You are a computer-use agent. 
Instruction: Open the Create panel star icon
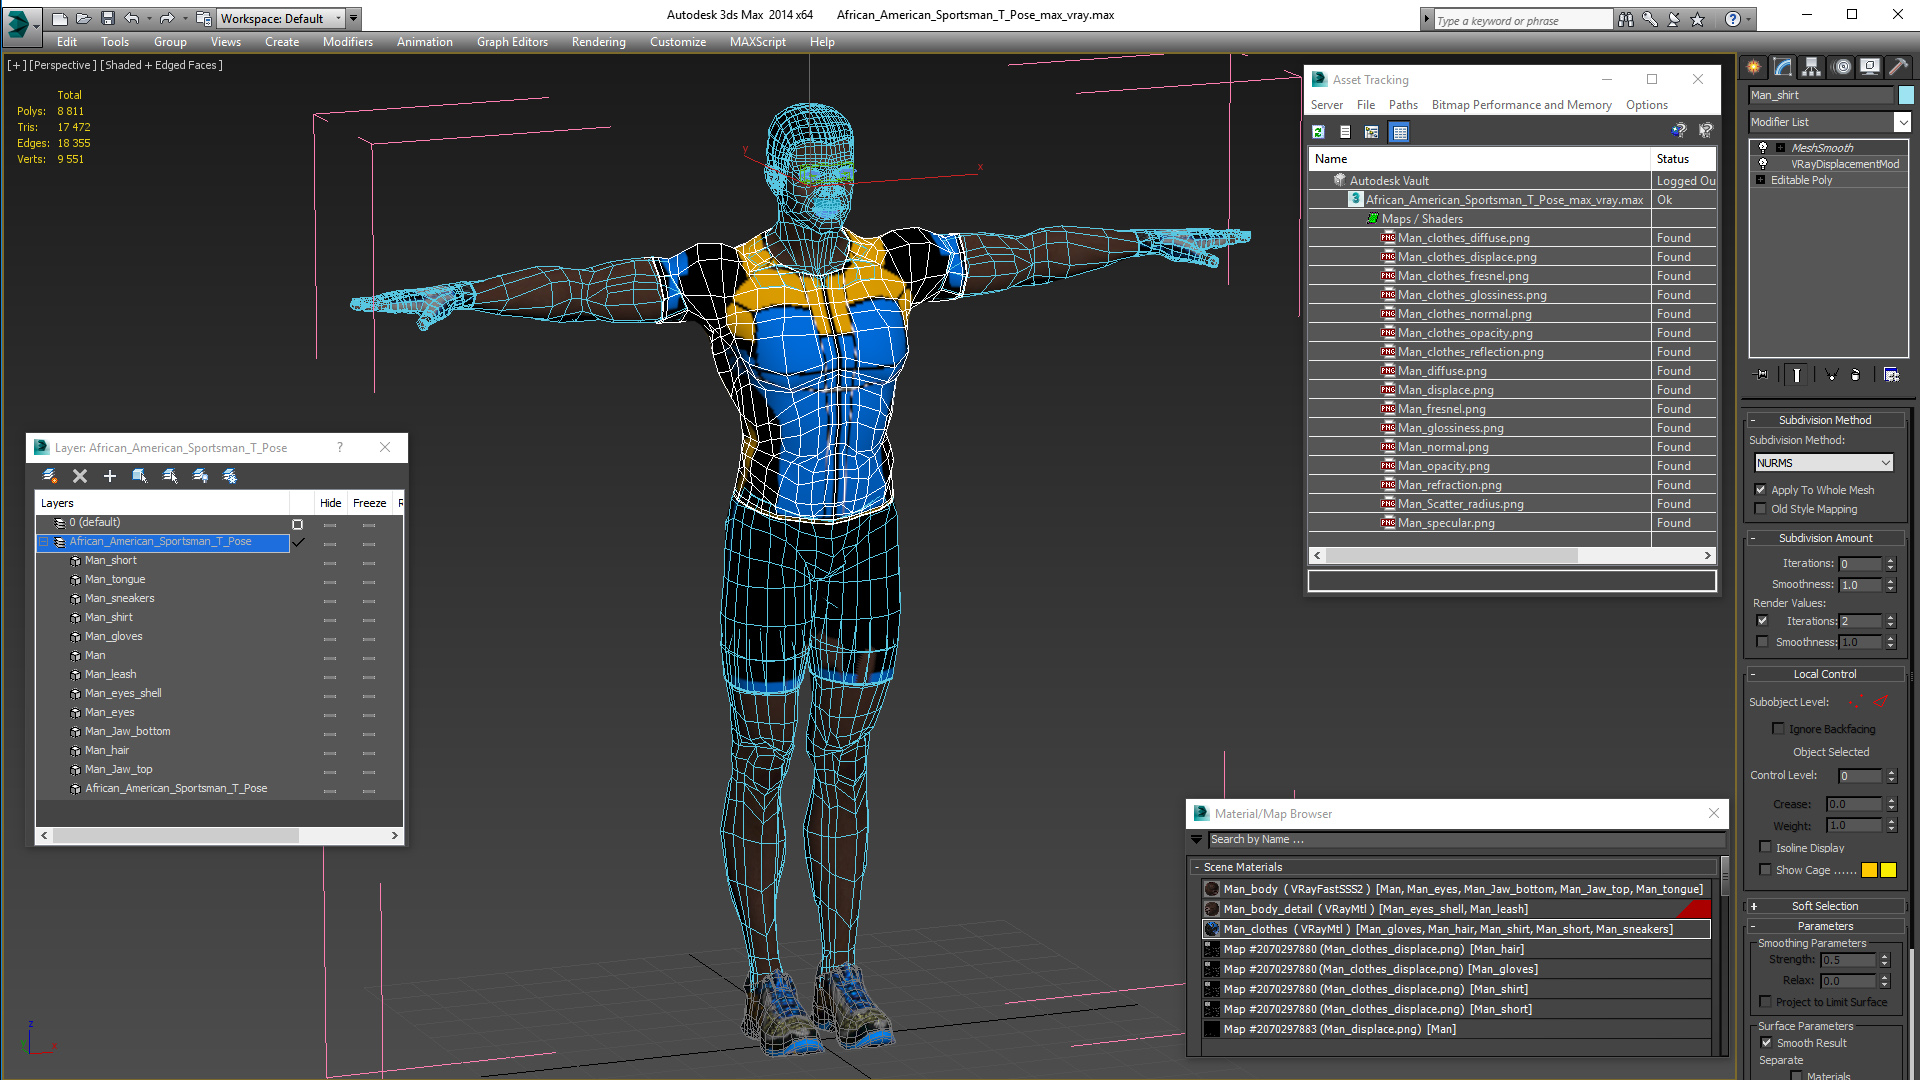pyautogui.click(x=1753, y=67)
